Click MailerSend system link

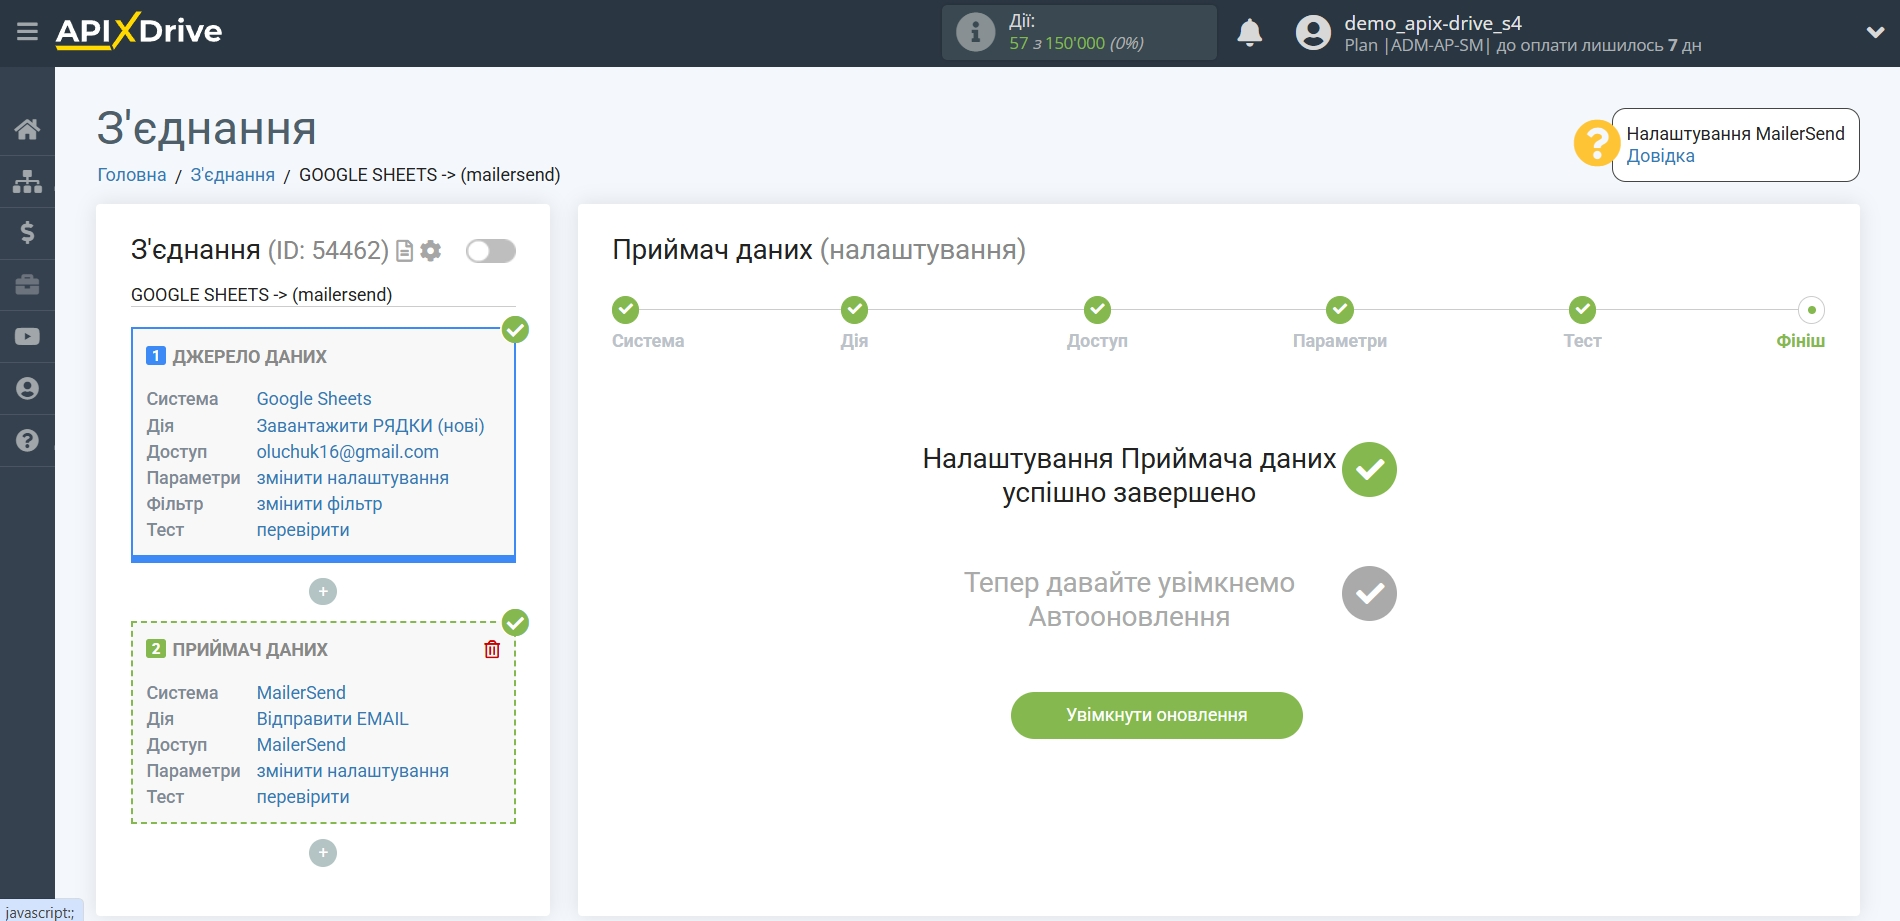[x=301, y=693]
